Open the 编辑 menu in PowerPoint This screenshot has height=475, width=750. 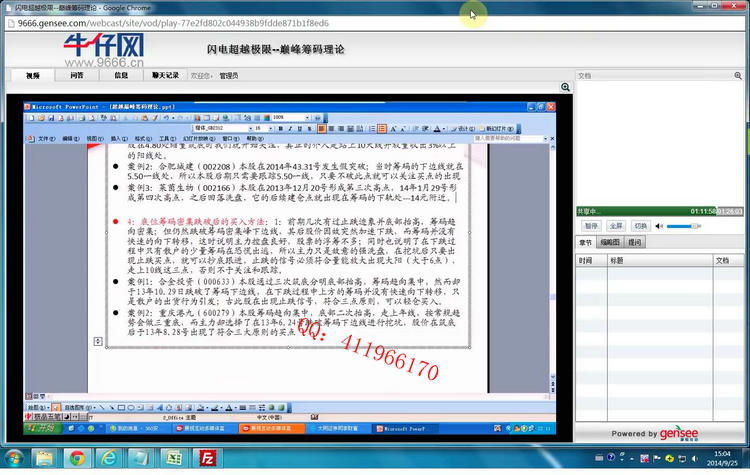pyautogui.click(x=71, y=139)
